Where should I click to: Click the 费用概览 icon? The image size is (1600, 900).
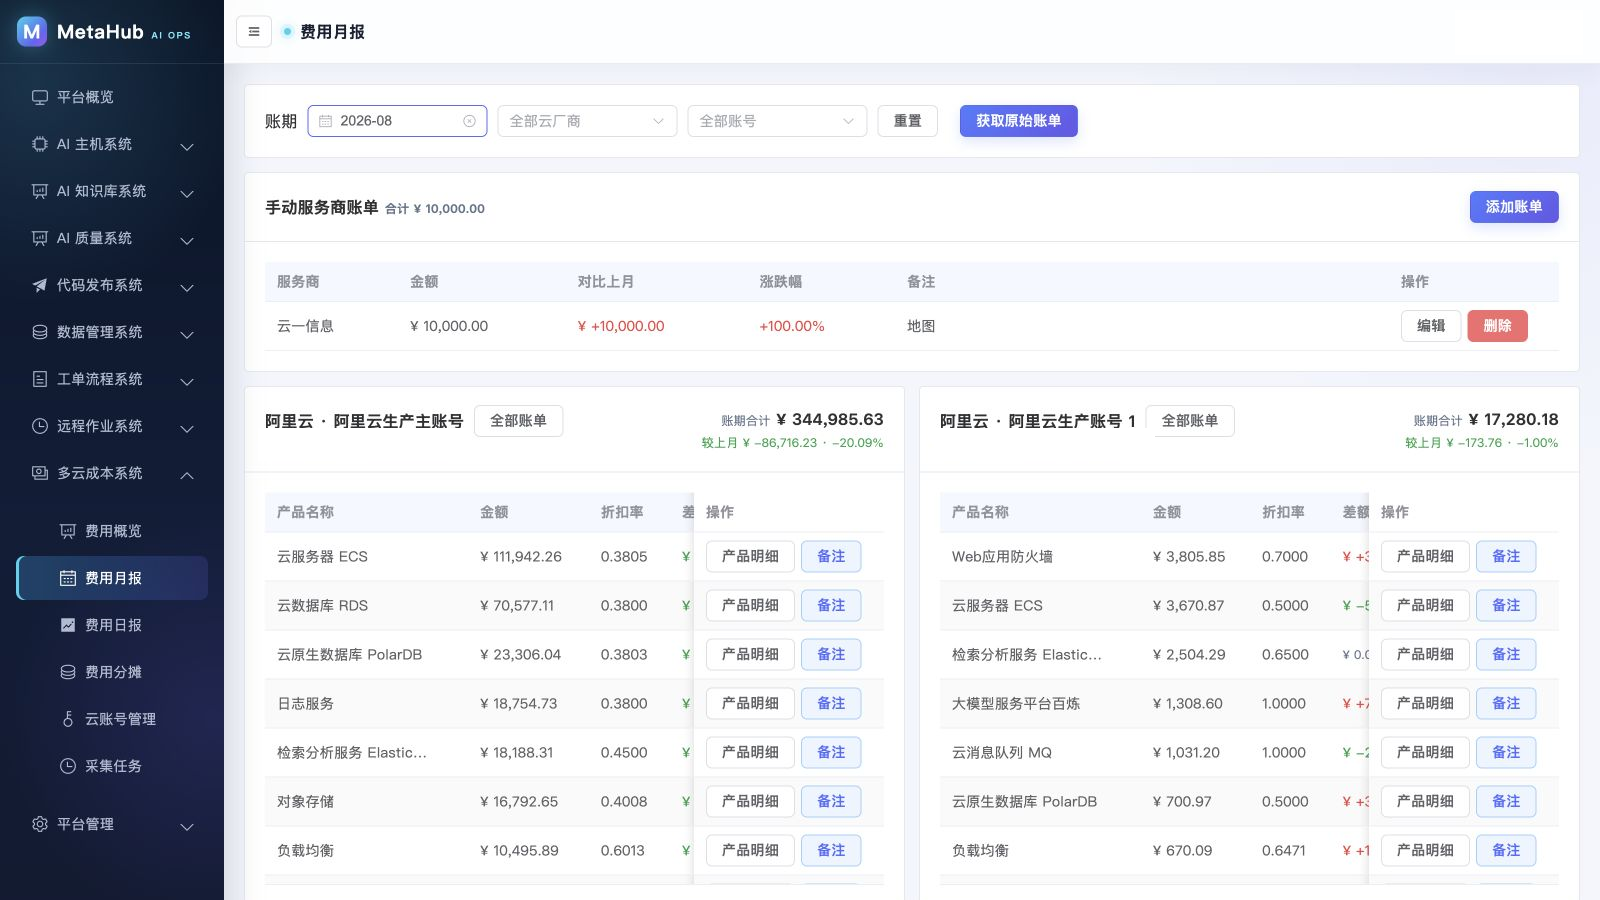(68, 531)
